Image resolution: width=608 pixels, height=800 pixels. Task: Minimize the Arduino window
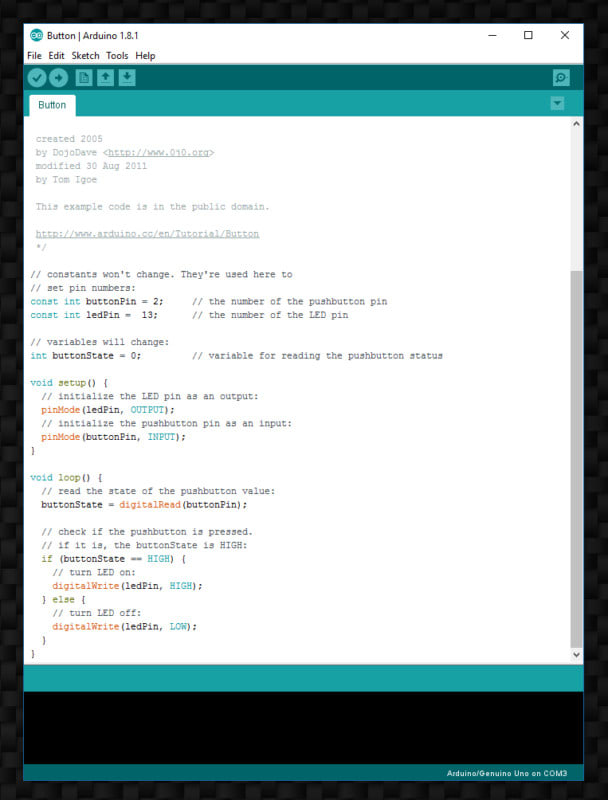point(492,35)
